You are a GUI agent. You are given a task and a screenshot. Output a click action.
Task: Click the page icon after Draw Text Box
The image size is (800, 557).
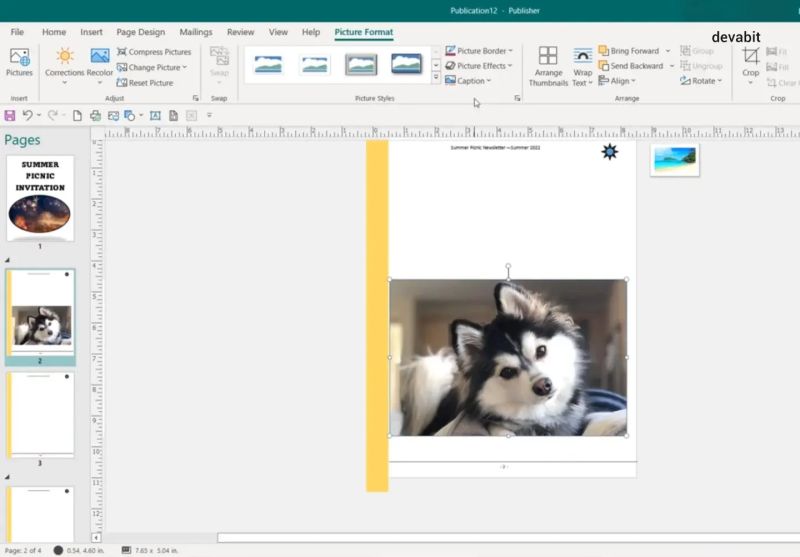173,116
